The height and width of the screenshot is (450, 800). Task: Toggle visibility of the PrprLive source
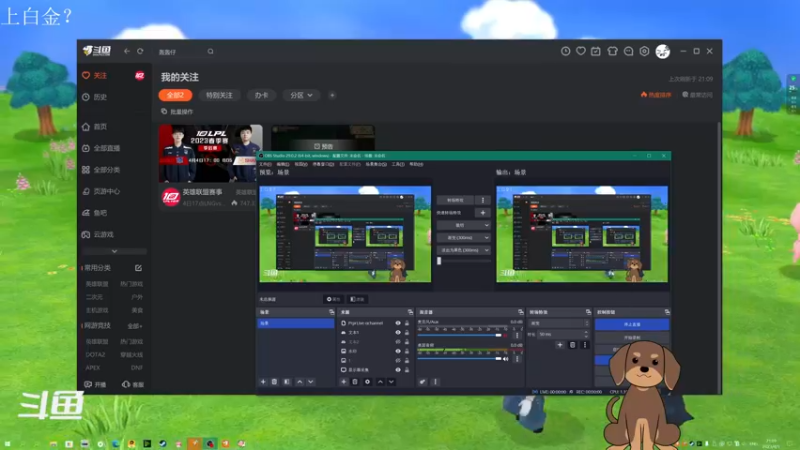(398, 323)
